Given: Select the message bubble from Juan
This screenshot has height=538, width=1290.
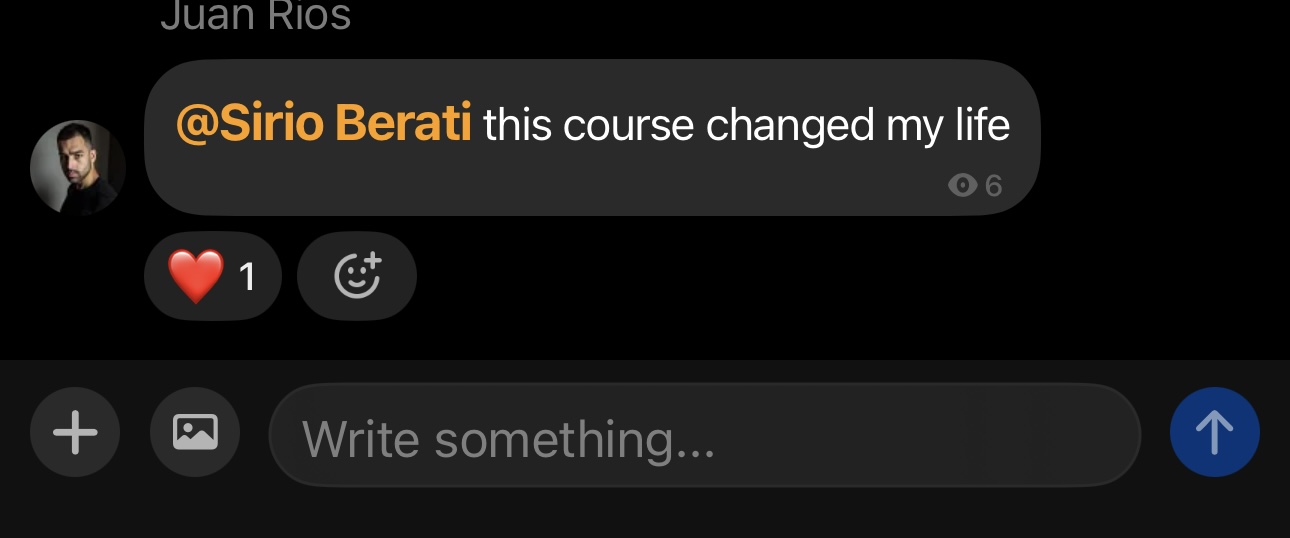Looking at the screenshot, I should pyautogui.click(x=592, y=137).
